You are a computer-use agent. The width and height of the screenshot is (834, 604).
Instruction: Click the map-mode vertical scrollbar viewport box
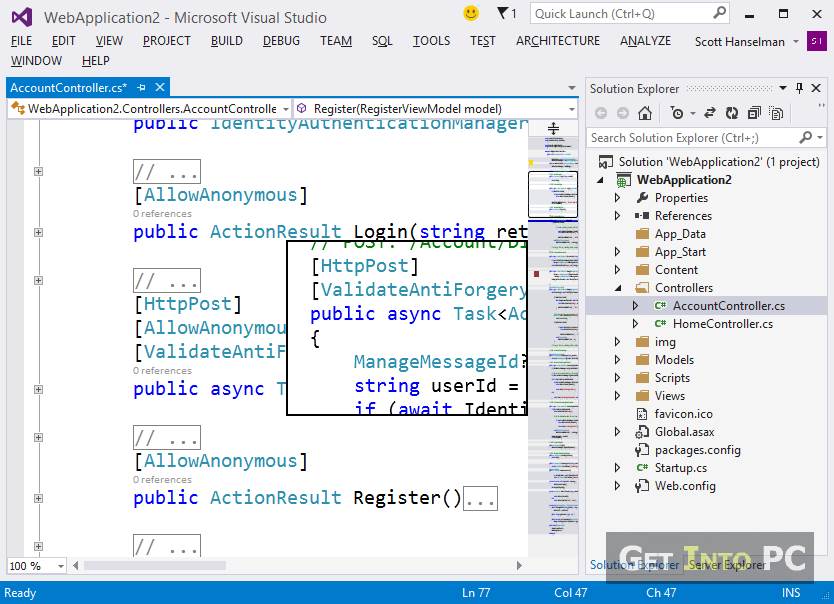[553, 194]
